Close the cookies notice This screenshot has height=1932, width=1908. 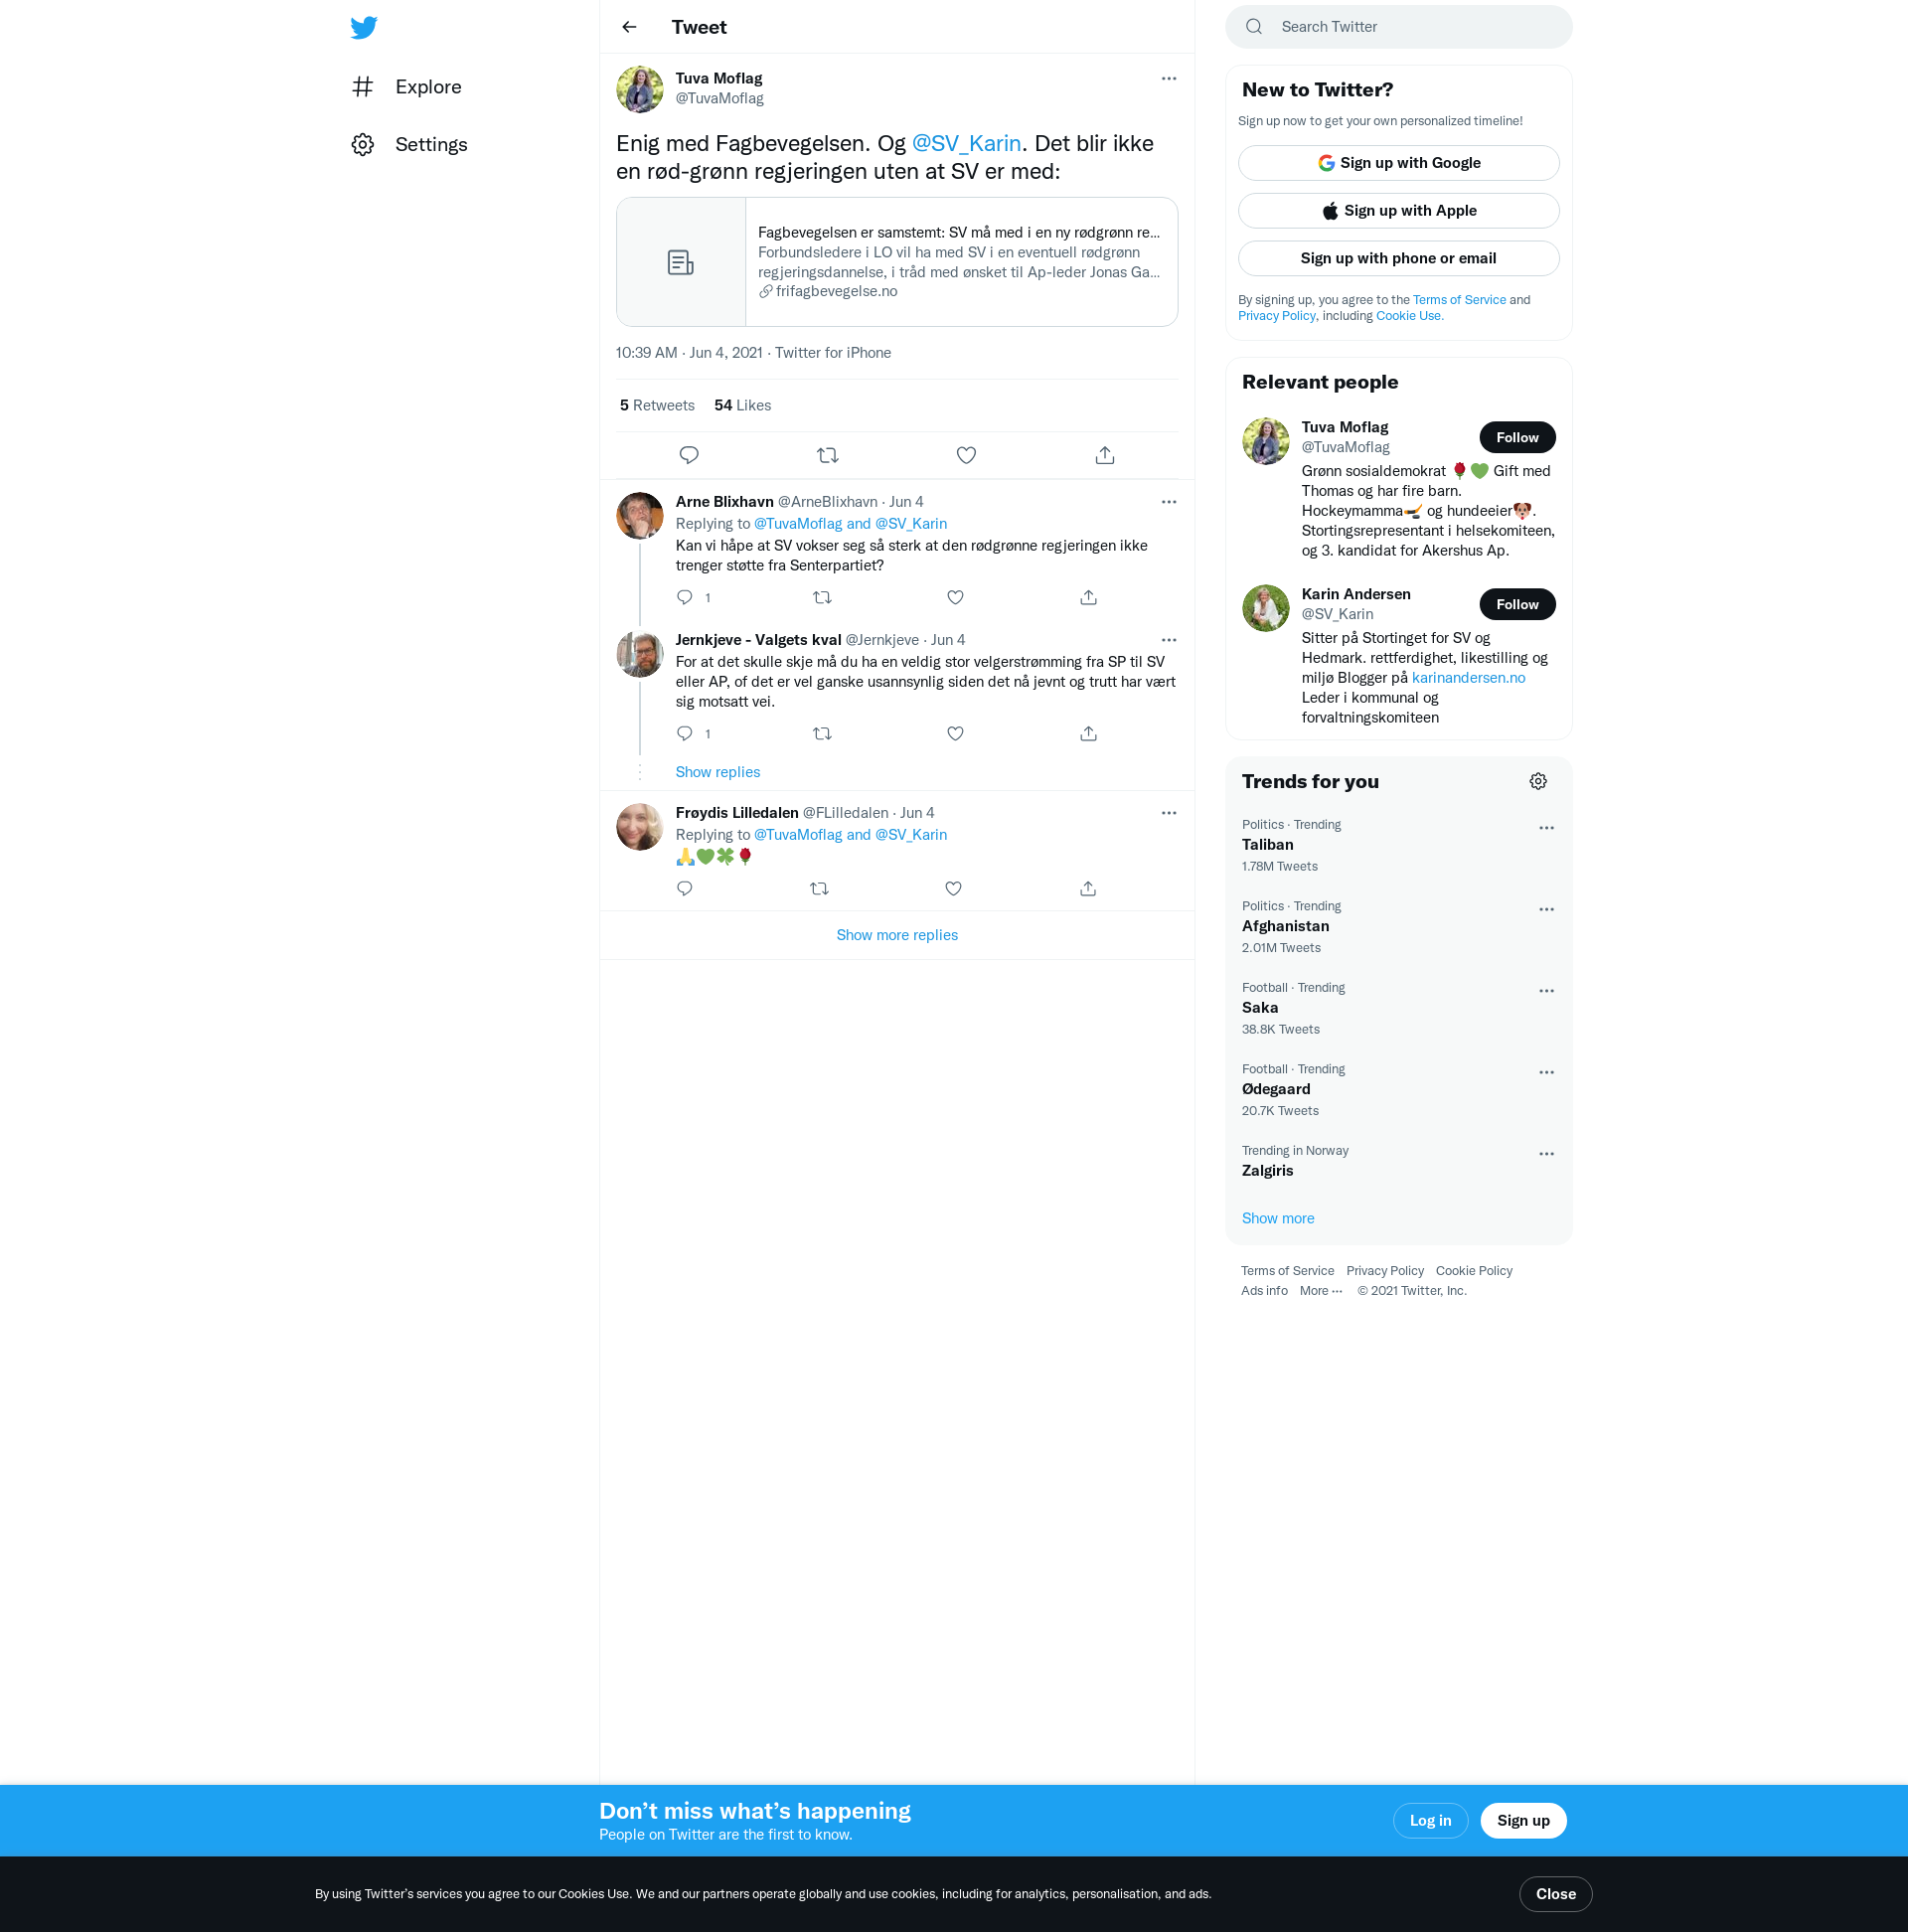tap(1555, 1895)
